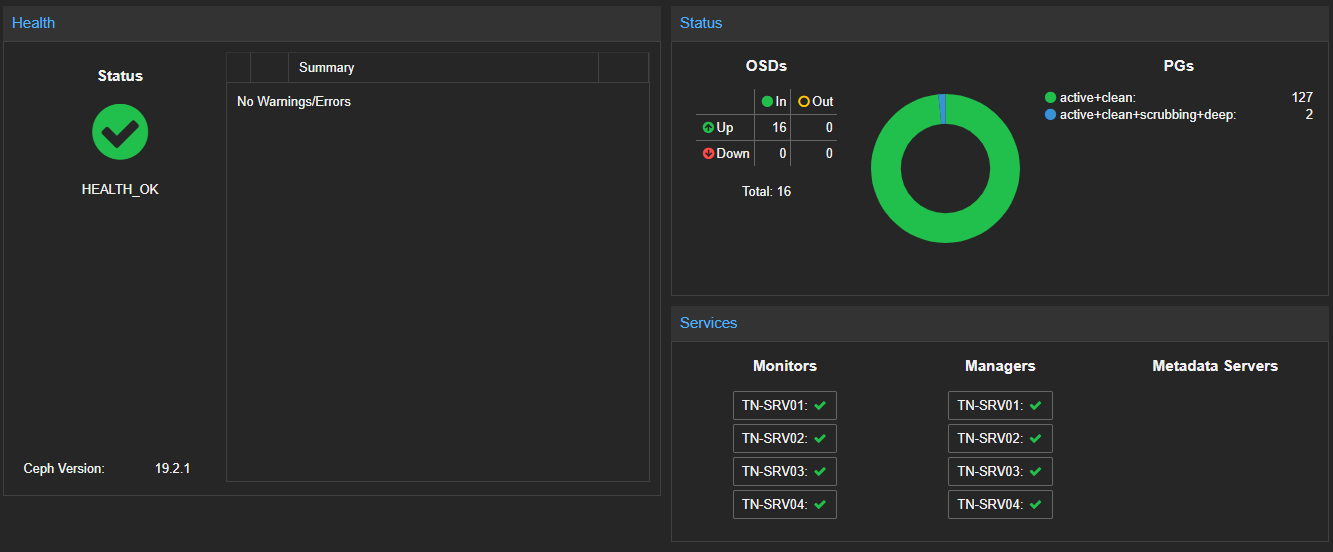Click the checkmark next to Manager TN-SRV02

(1036, 438)
